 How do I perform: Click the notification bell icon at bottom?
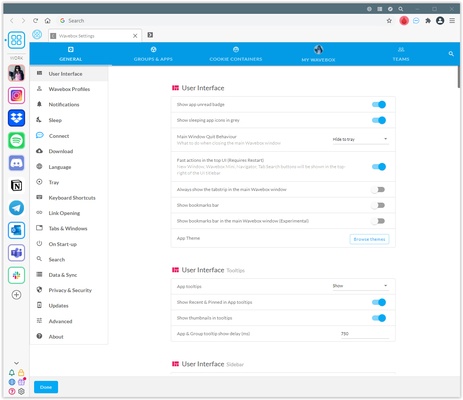click(x=12, y=373)
